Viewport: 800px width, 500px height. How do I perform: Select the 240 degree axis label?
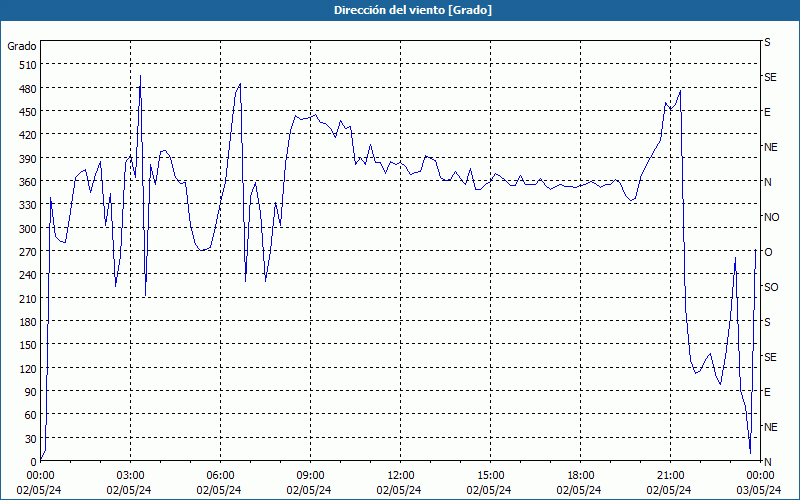pos(28,275)
